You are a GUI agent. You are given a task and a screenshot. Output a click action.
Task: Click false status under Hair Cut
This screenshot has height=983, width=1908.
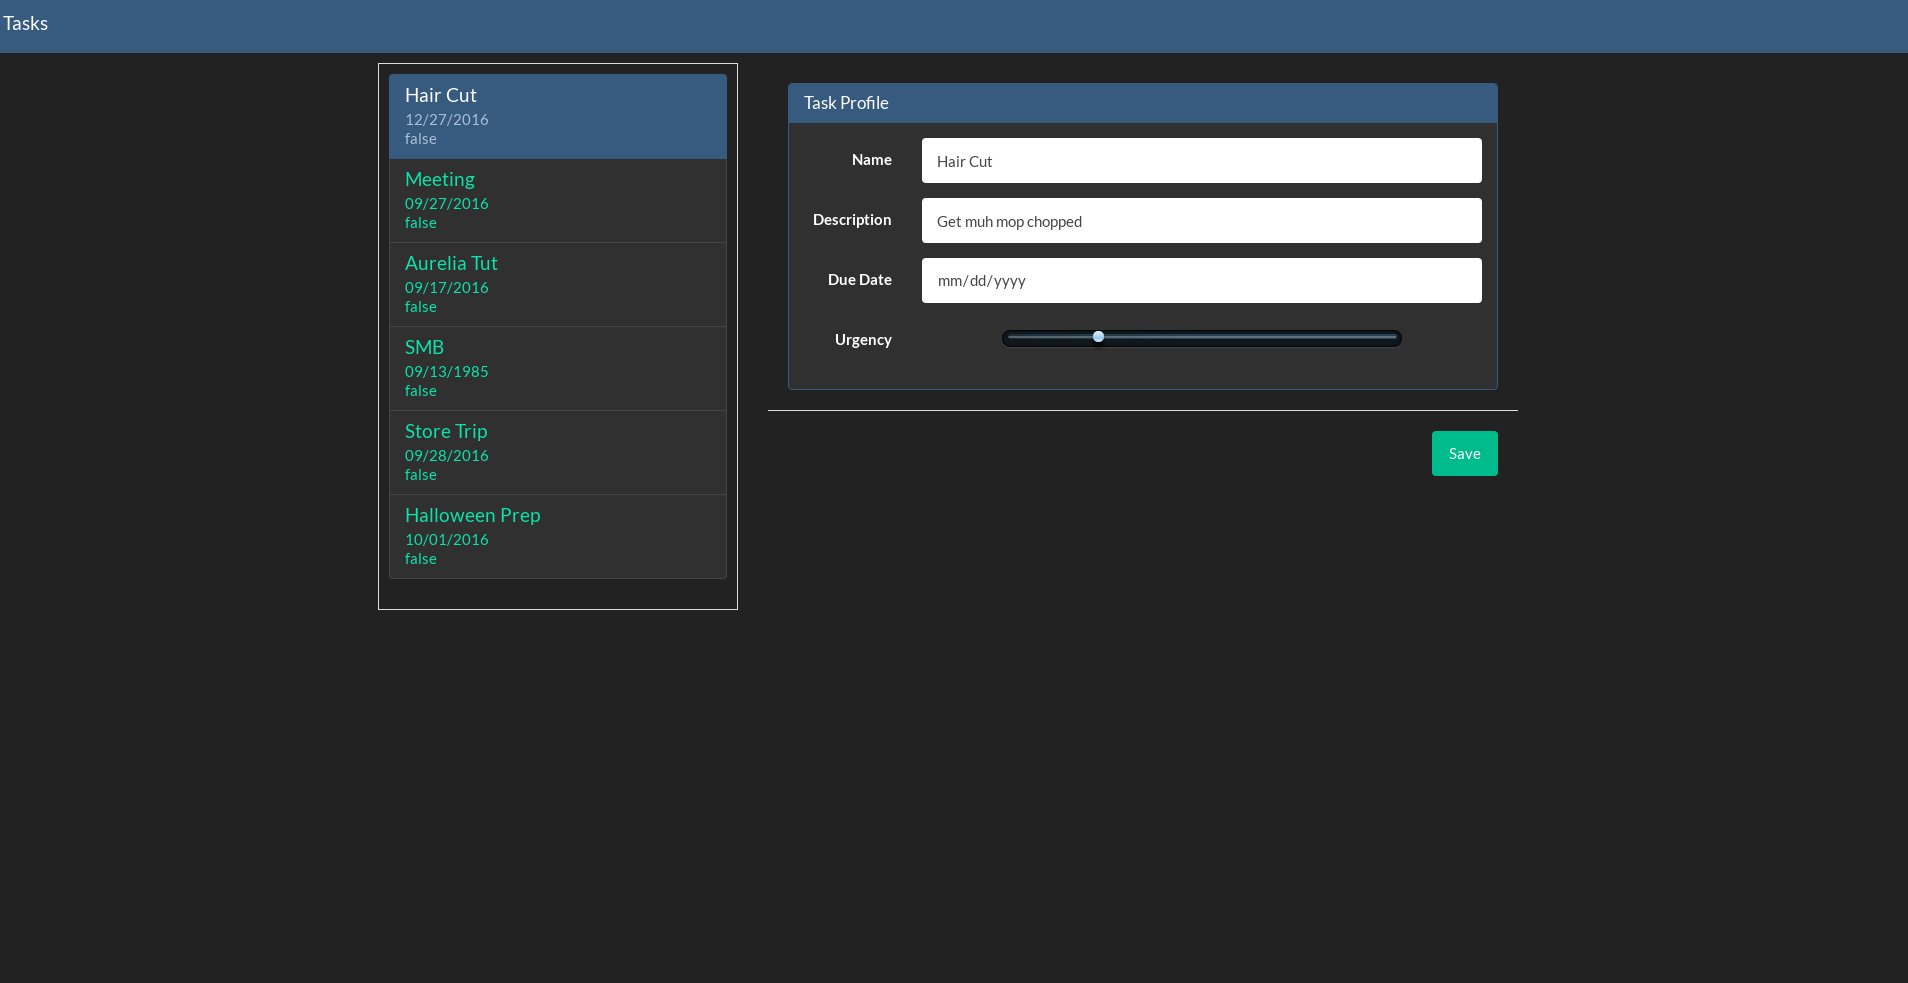[421, 139]
